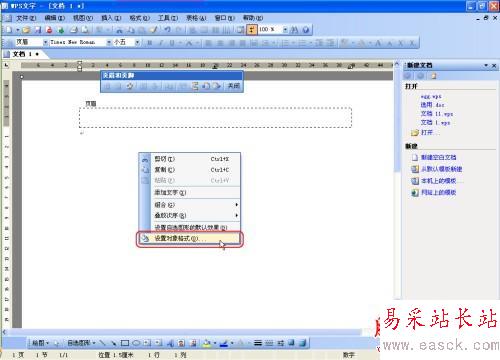Click the Help question mark icon
Viewport: 500px width, 360px height.
click(306, 30)
